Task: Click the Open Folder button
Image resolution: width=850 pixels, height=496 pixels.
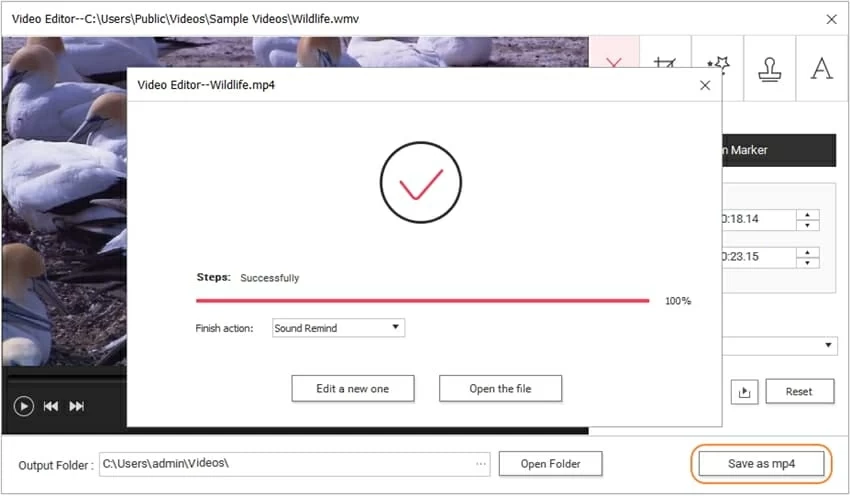Action: [x=550, y=464]
